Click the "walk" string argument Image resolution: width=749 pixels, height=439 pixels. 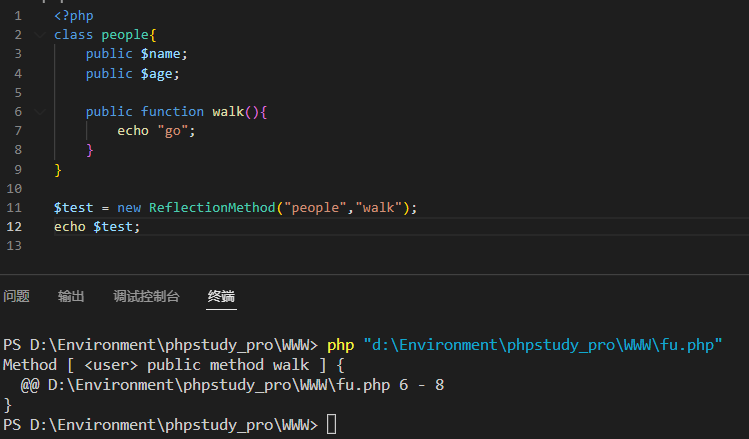tap(379, 207)
